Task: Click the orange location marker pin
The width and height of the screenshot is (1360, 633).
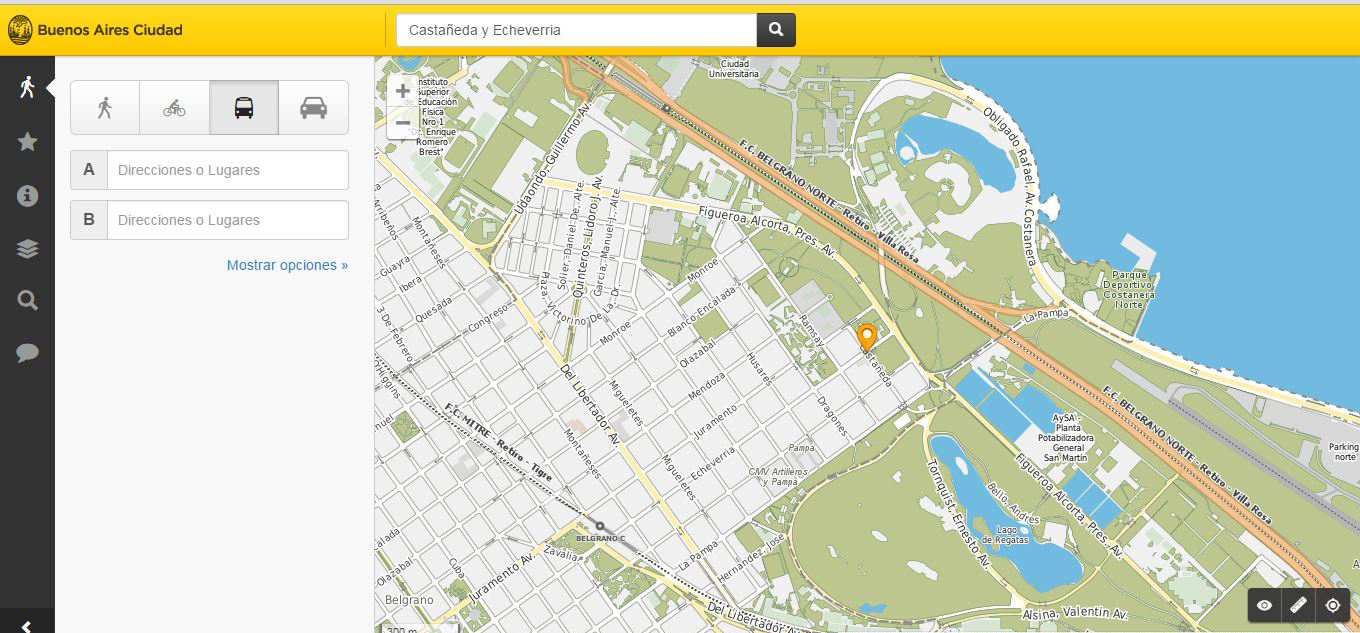Action: (867, 336)
